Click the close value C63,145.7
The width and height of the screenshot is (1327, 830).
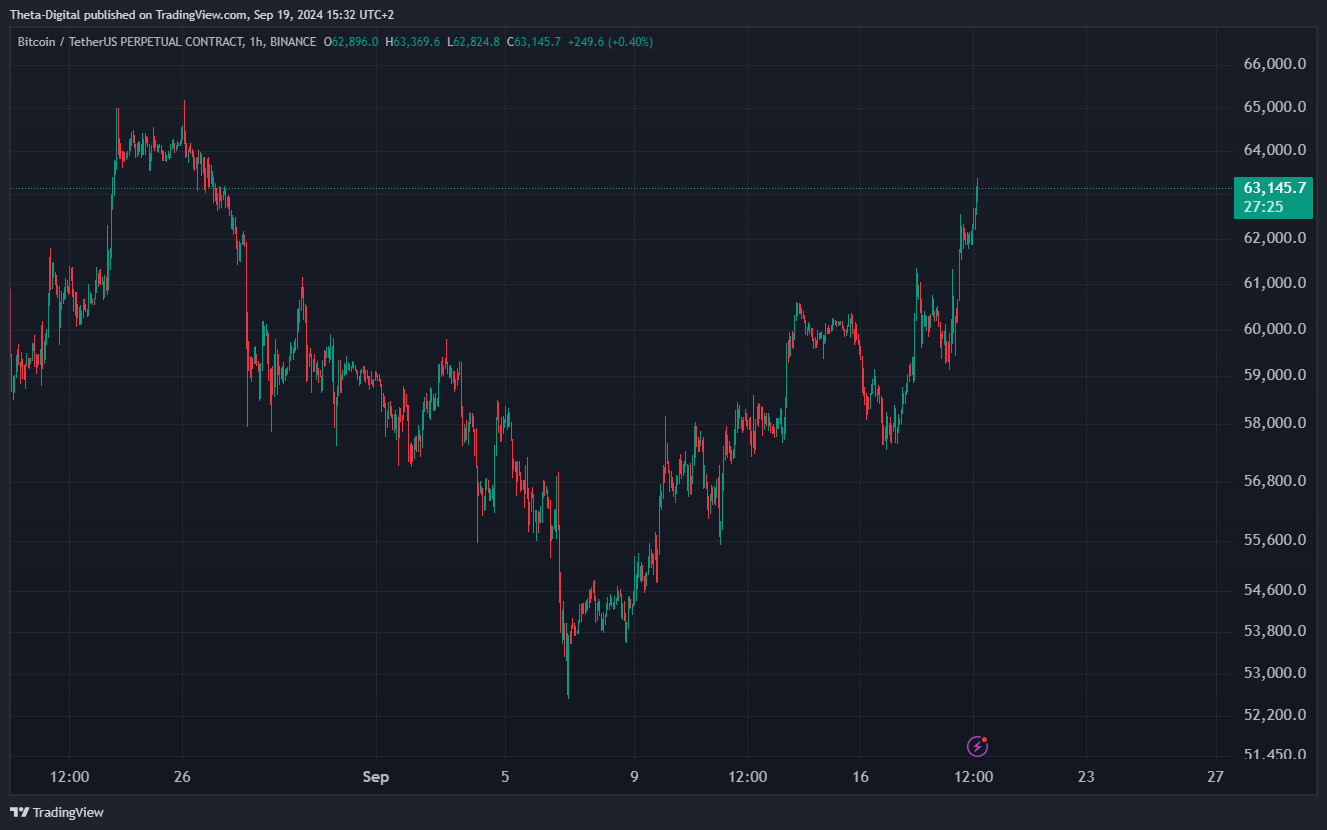[534, 42]
